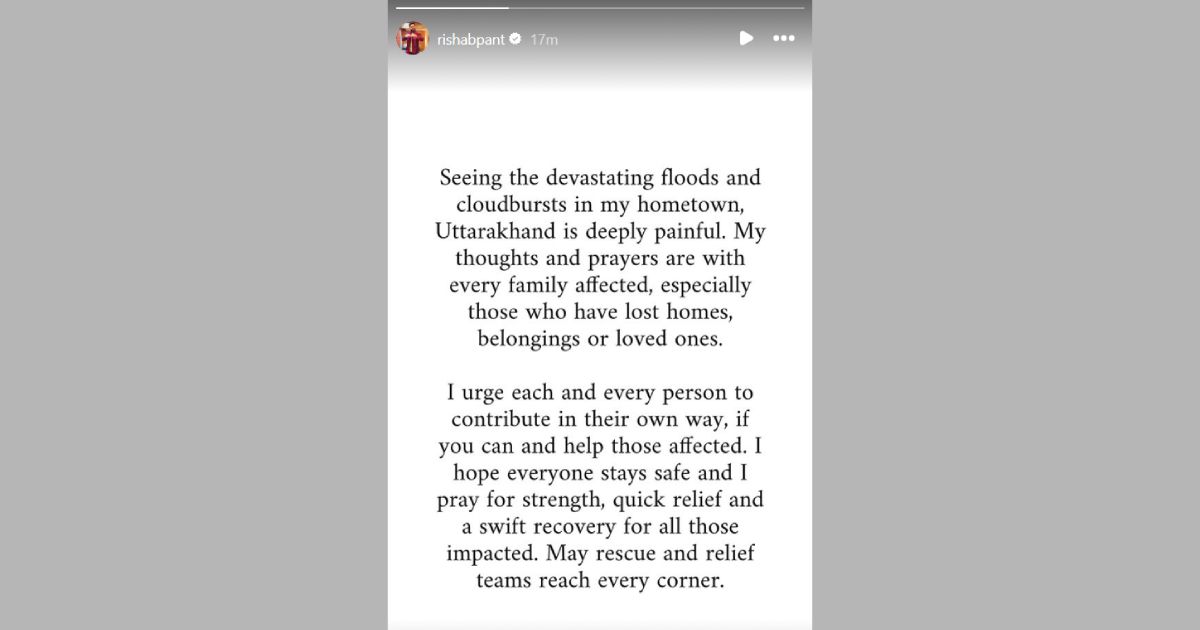This screenshot has height=630, width=1200.
Task: Click the line 'cloudbursts in my hometown,'
Action: click(x=600, y=205)
